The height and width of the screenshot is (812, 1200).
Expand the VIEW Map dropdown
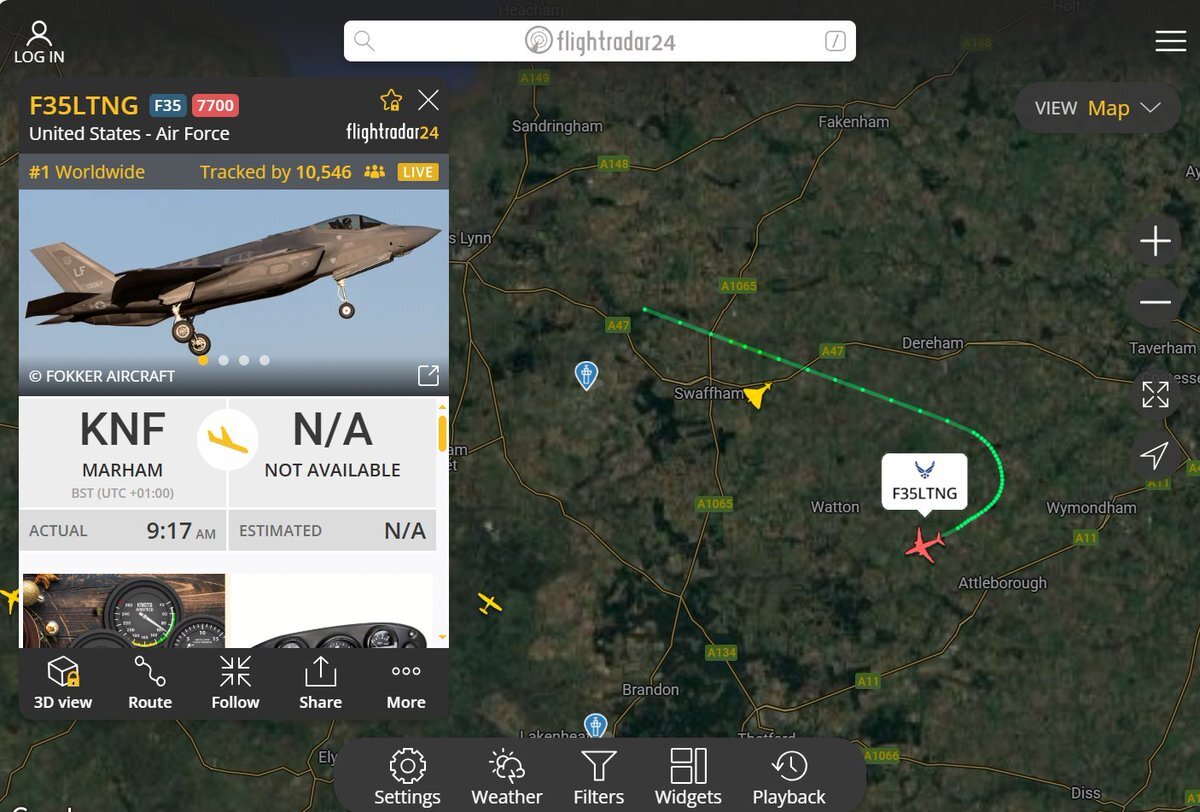pos(1097,108)
